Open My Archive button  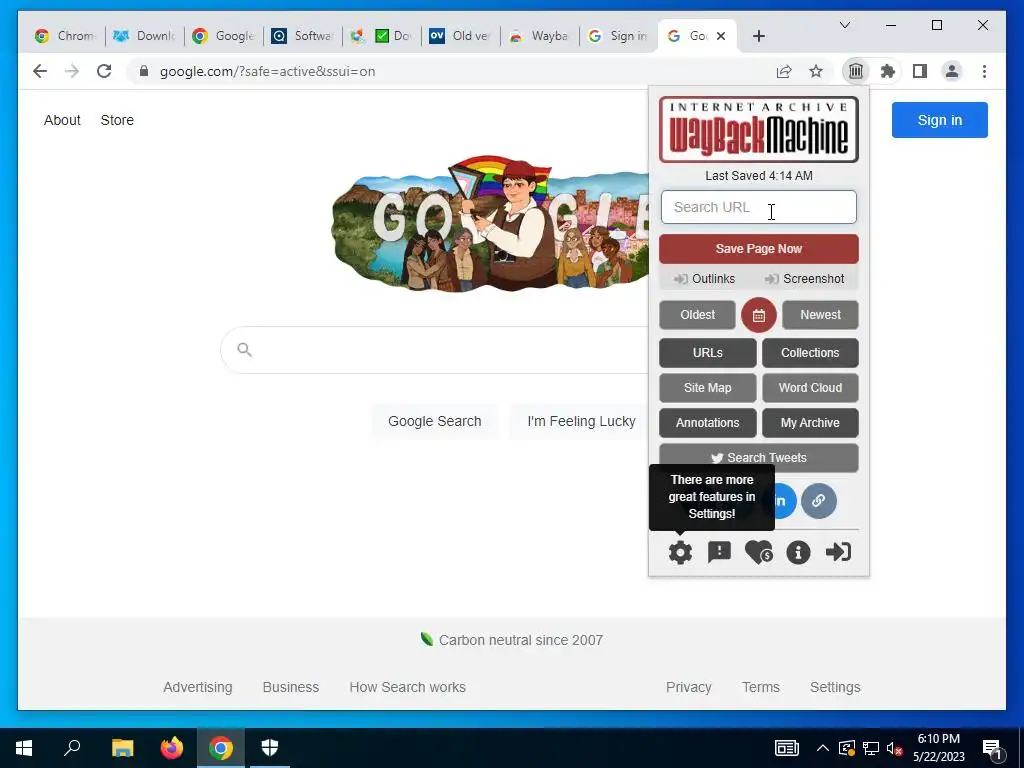click(810, 423)
